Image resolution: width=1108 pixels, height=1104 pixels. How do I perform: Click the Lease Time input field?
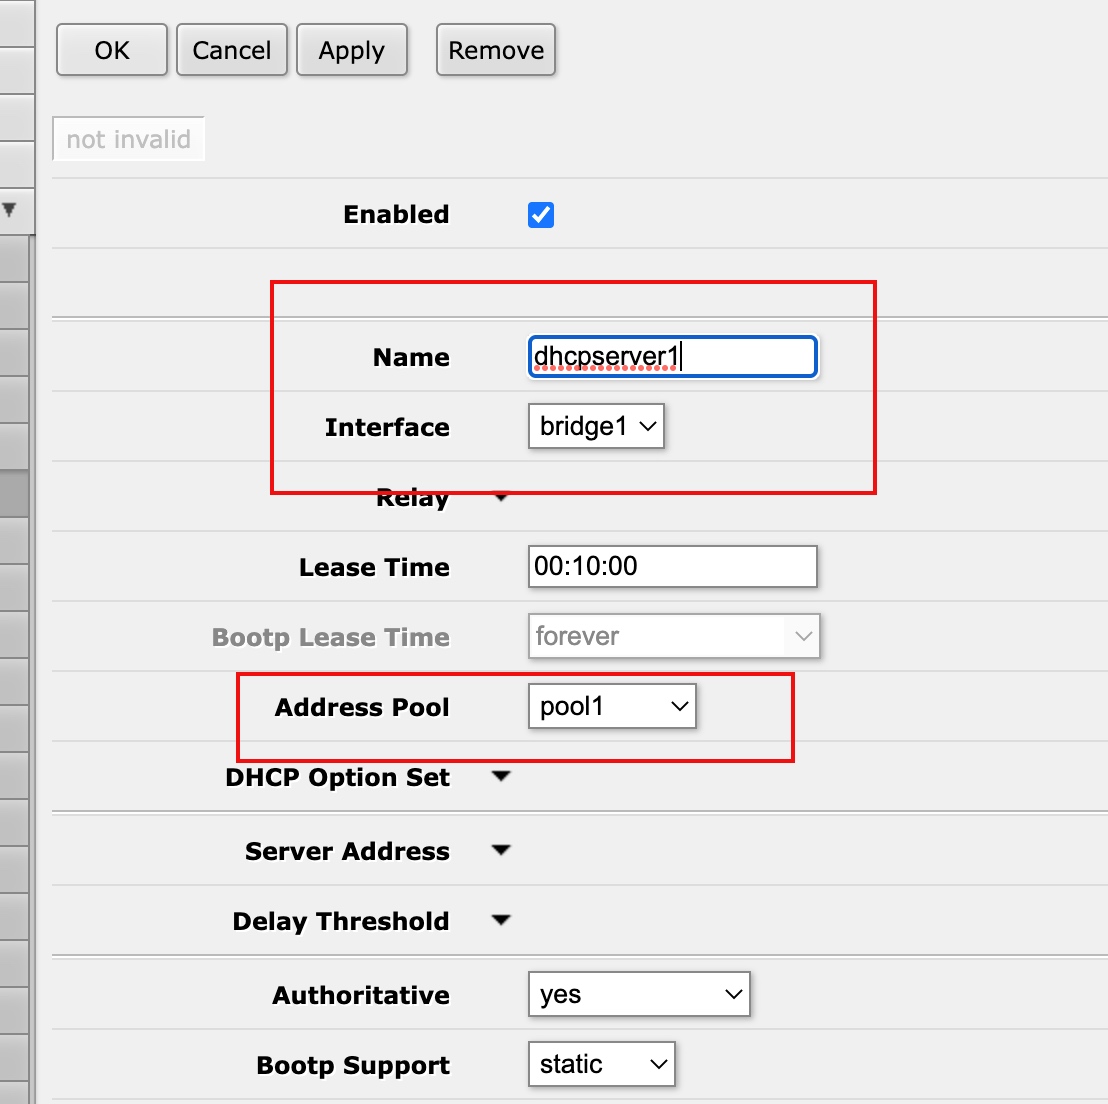(672, 567)
